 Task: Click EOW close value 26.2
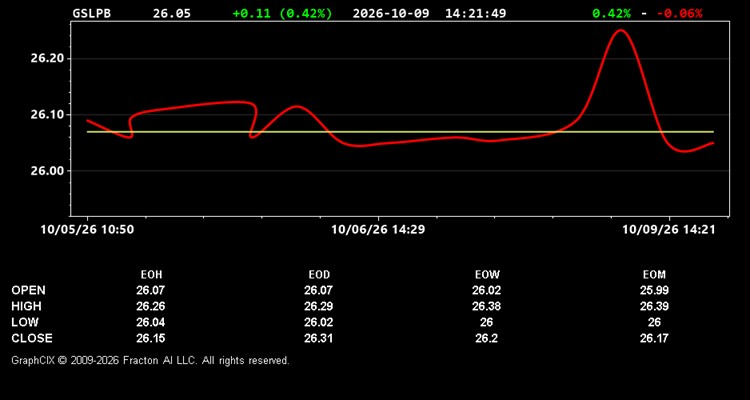[486, 338]
